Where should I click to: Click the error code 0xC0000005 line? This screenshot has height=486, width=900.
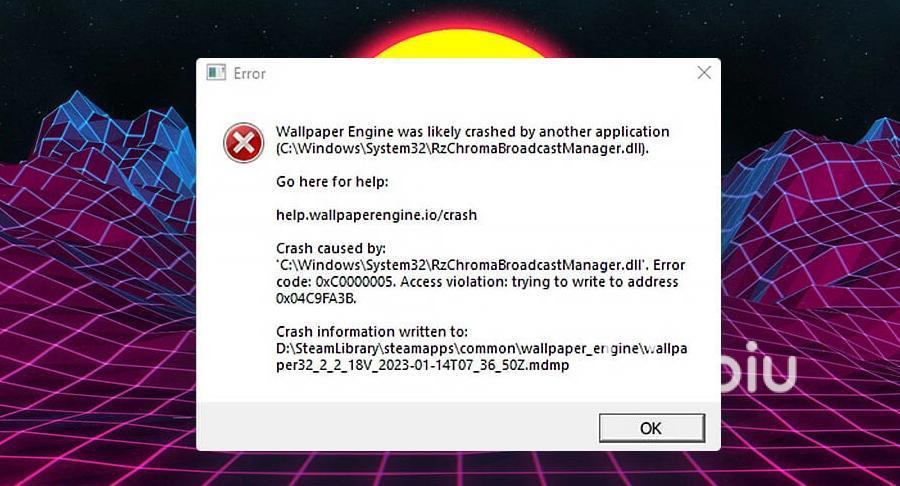[477, 282]
